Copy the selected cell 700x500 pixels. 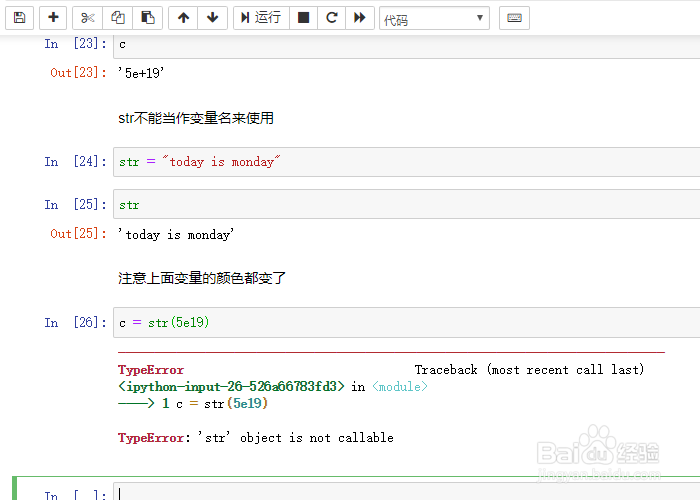click(118, 18)
